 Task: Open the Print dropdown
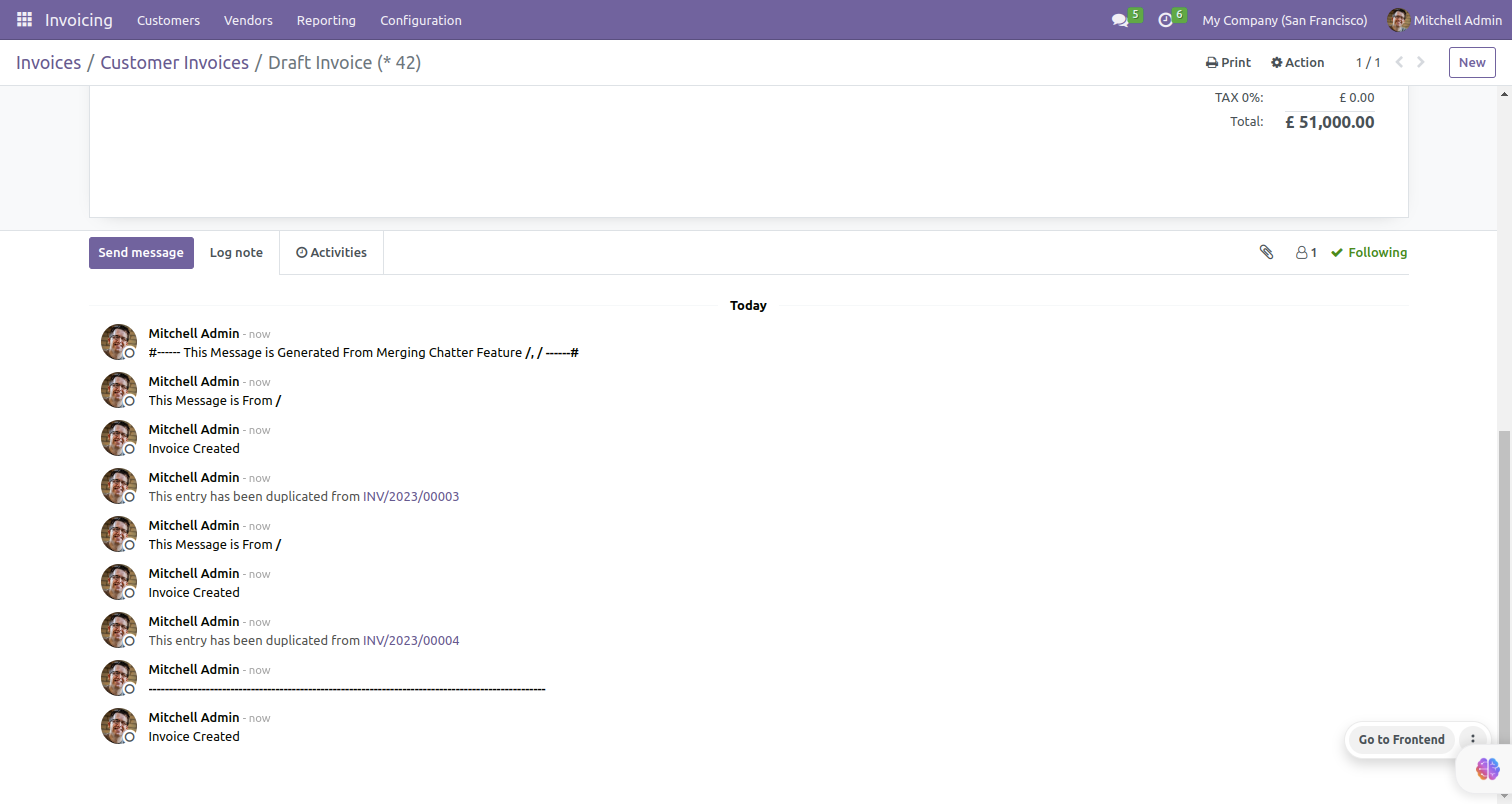pos(1228,62)
